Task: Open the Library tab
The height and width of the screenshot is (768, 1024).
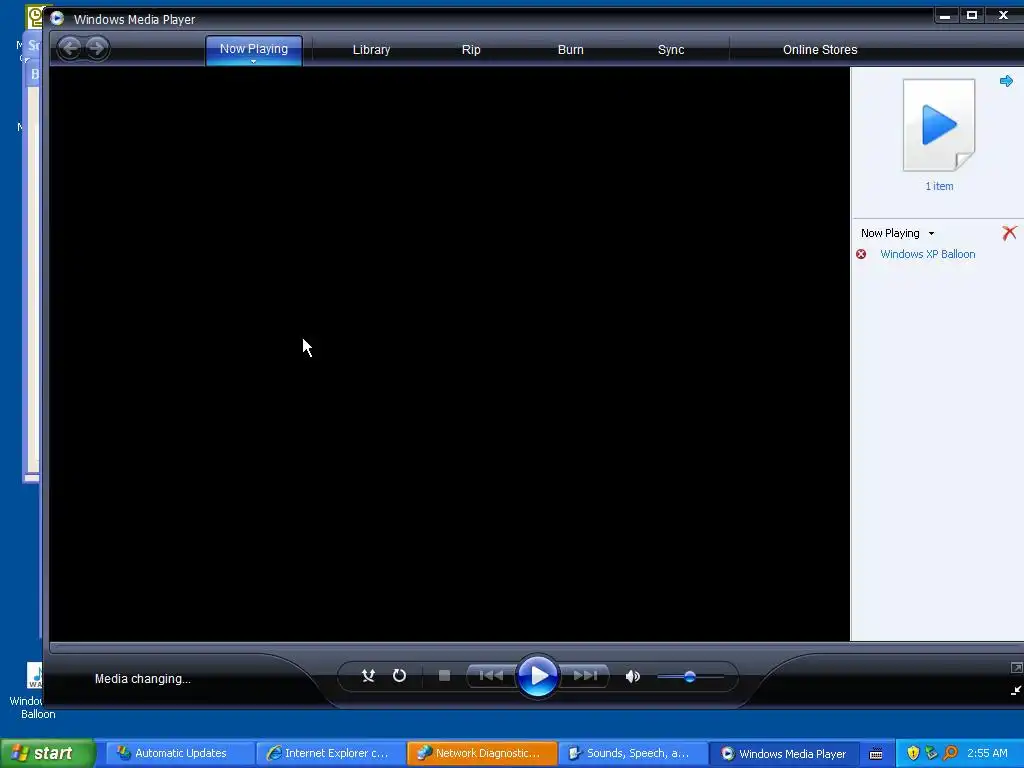Action: pyautogui.click(x=371, y=50)
